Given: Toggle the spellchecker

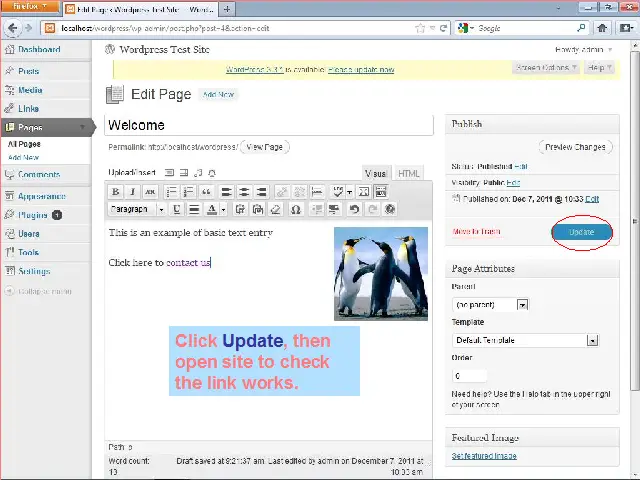Looking at the screenshot, I should click(338, 192).
